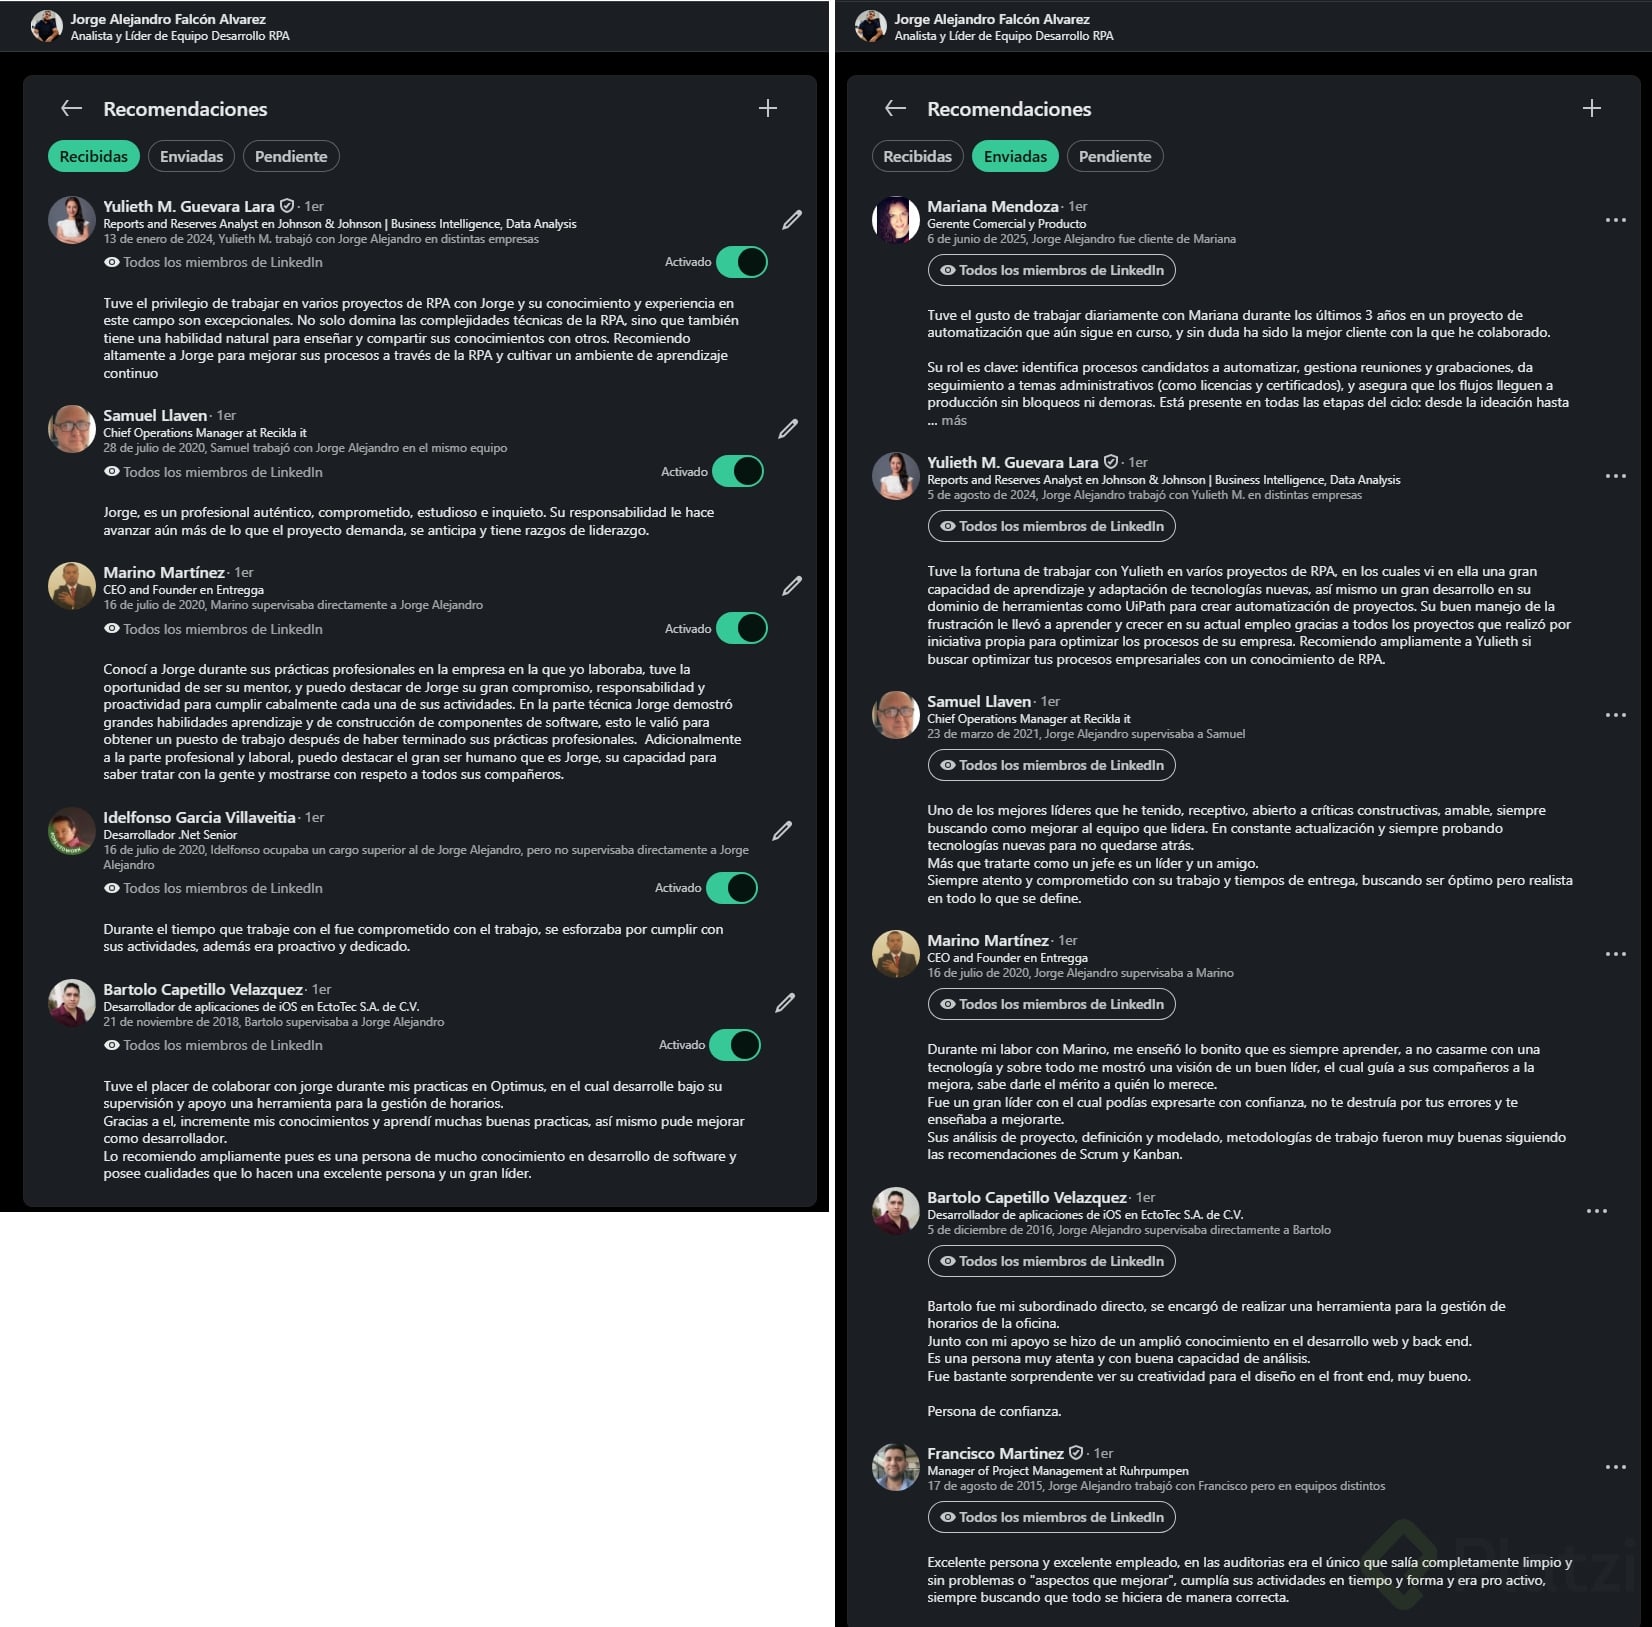
Task: Click pencil icon beside Samuel Llaven recommendation
Action: tap(788, 429)
